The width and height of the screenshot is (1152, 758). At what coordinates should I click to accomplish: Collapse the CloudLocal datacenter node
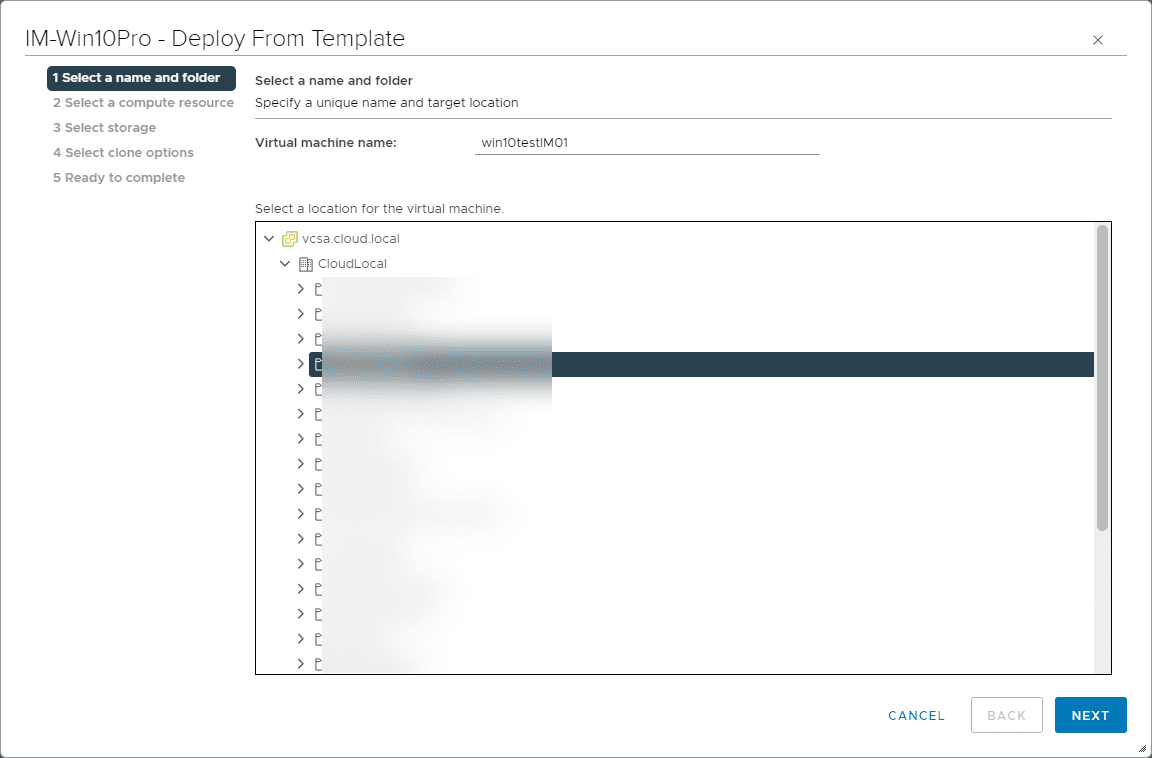[x=285, y=263]
